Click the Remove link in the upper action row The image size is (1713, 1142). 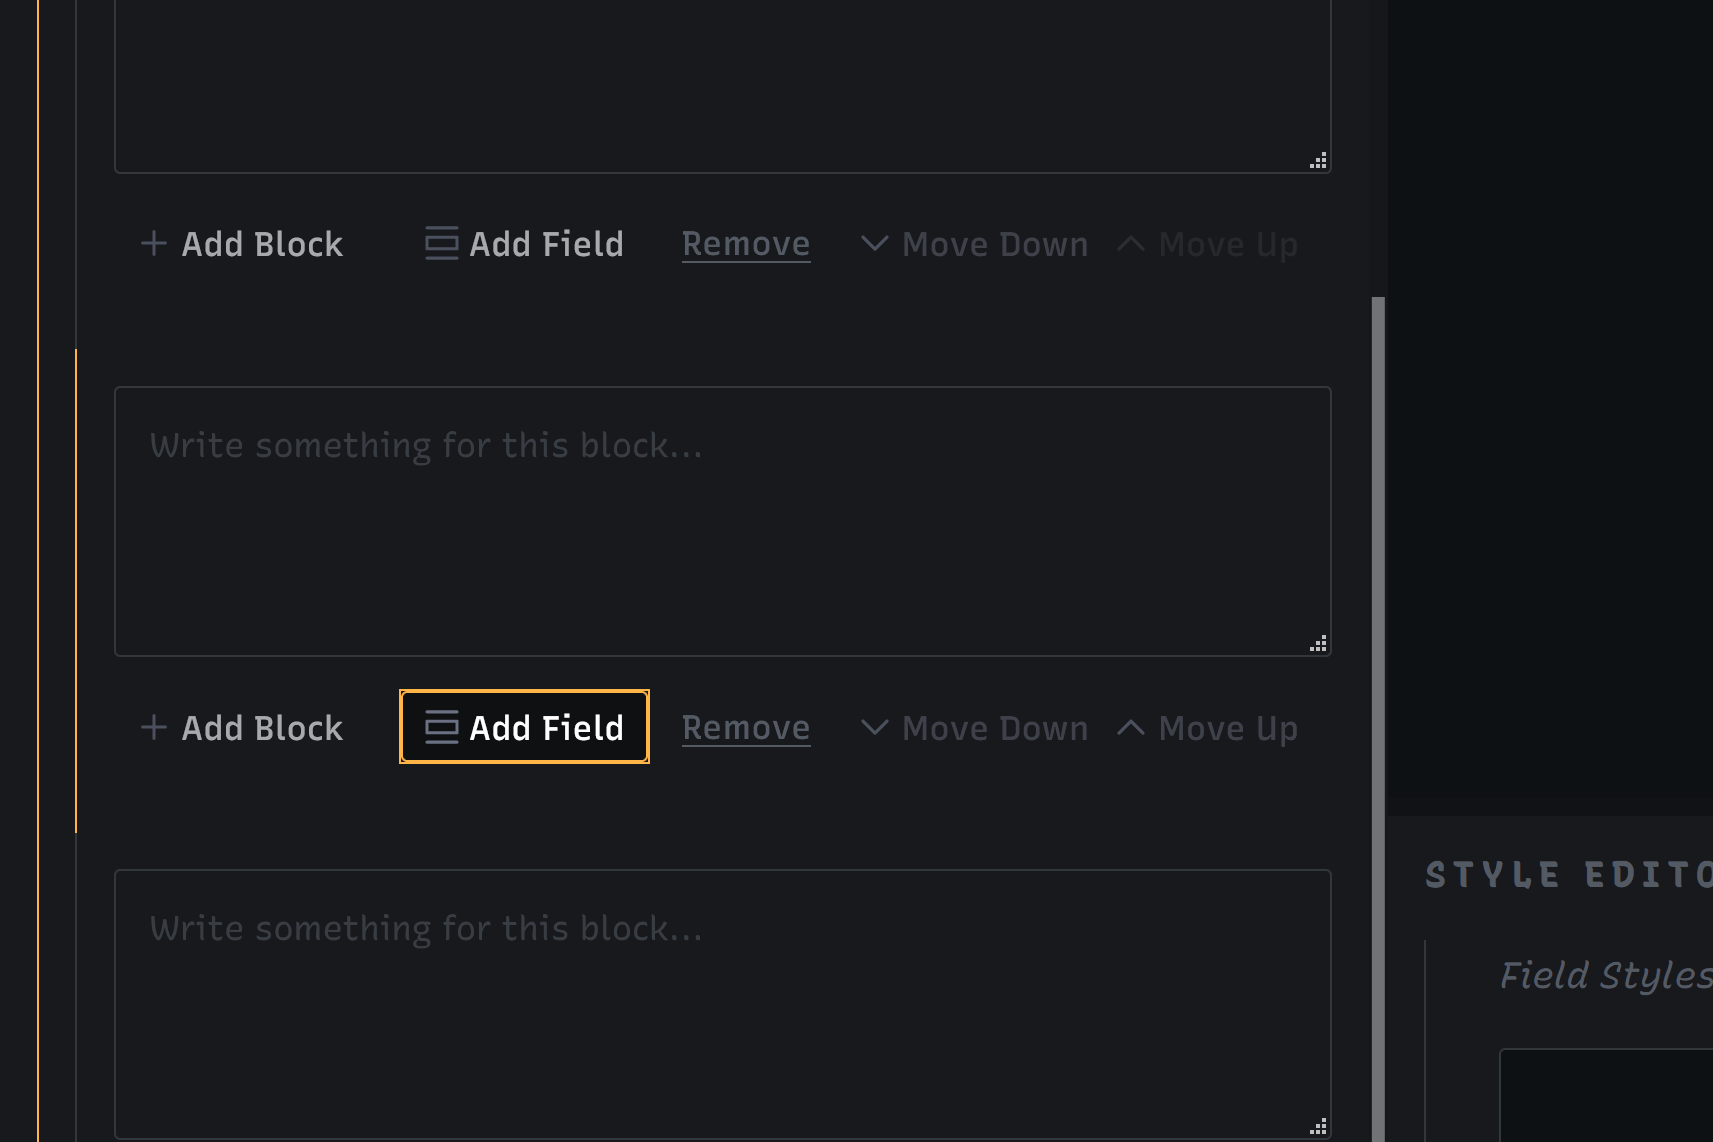coord(746,244)
